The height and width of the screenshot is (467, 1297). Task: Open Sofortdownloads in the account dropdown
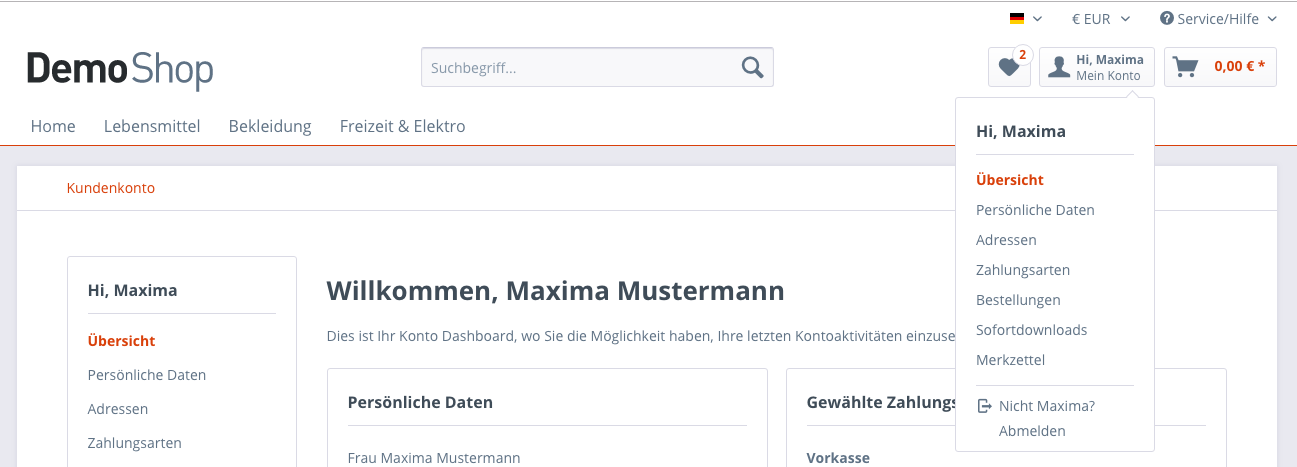[x=1031, y=330]
